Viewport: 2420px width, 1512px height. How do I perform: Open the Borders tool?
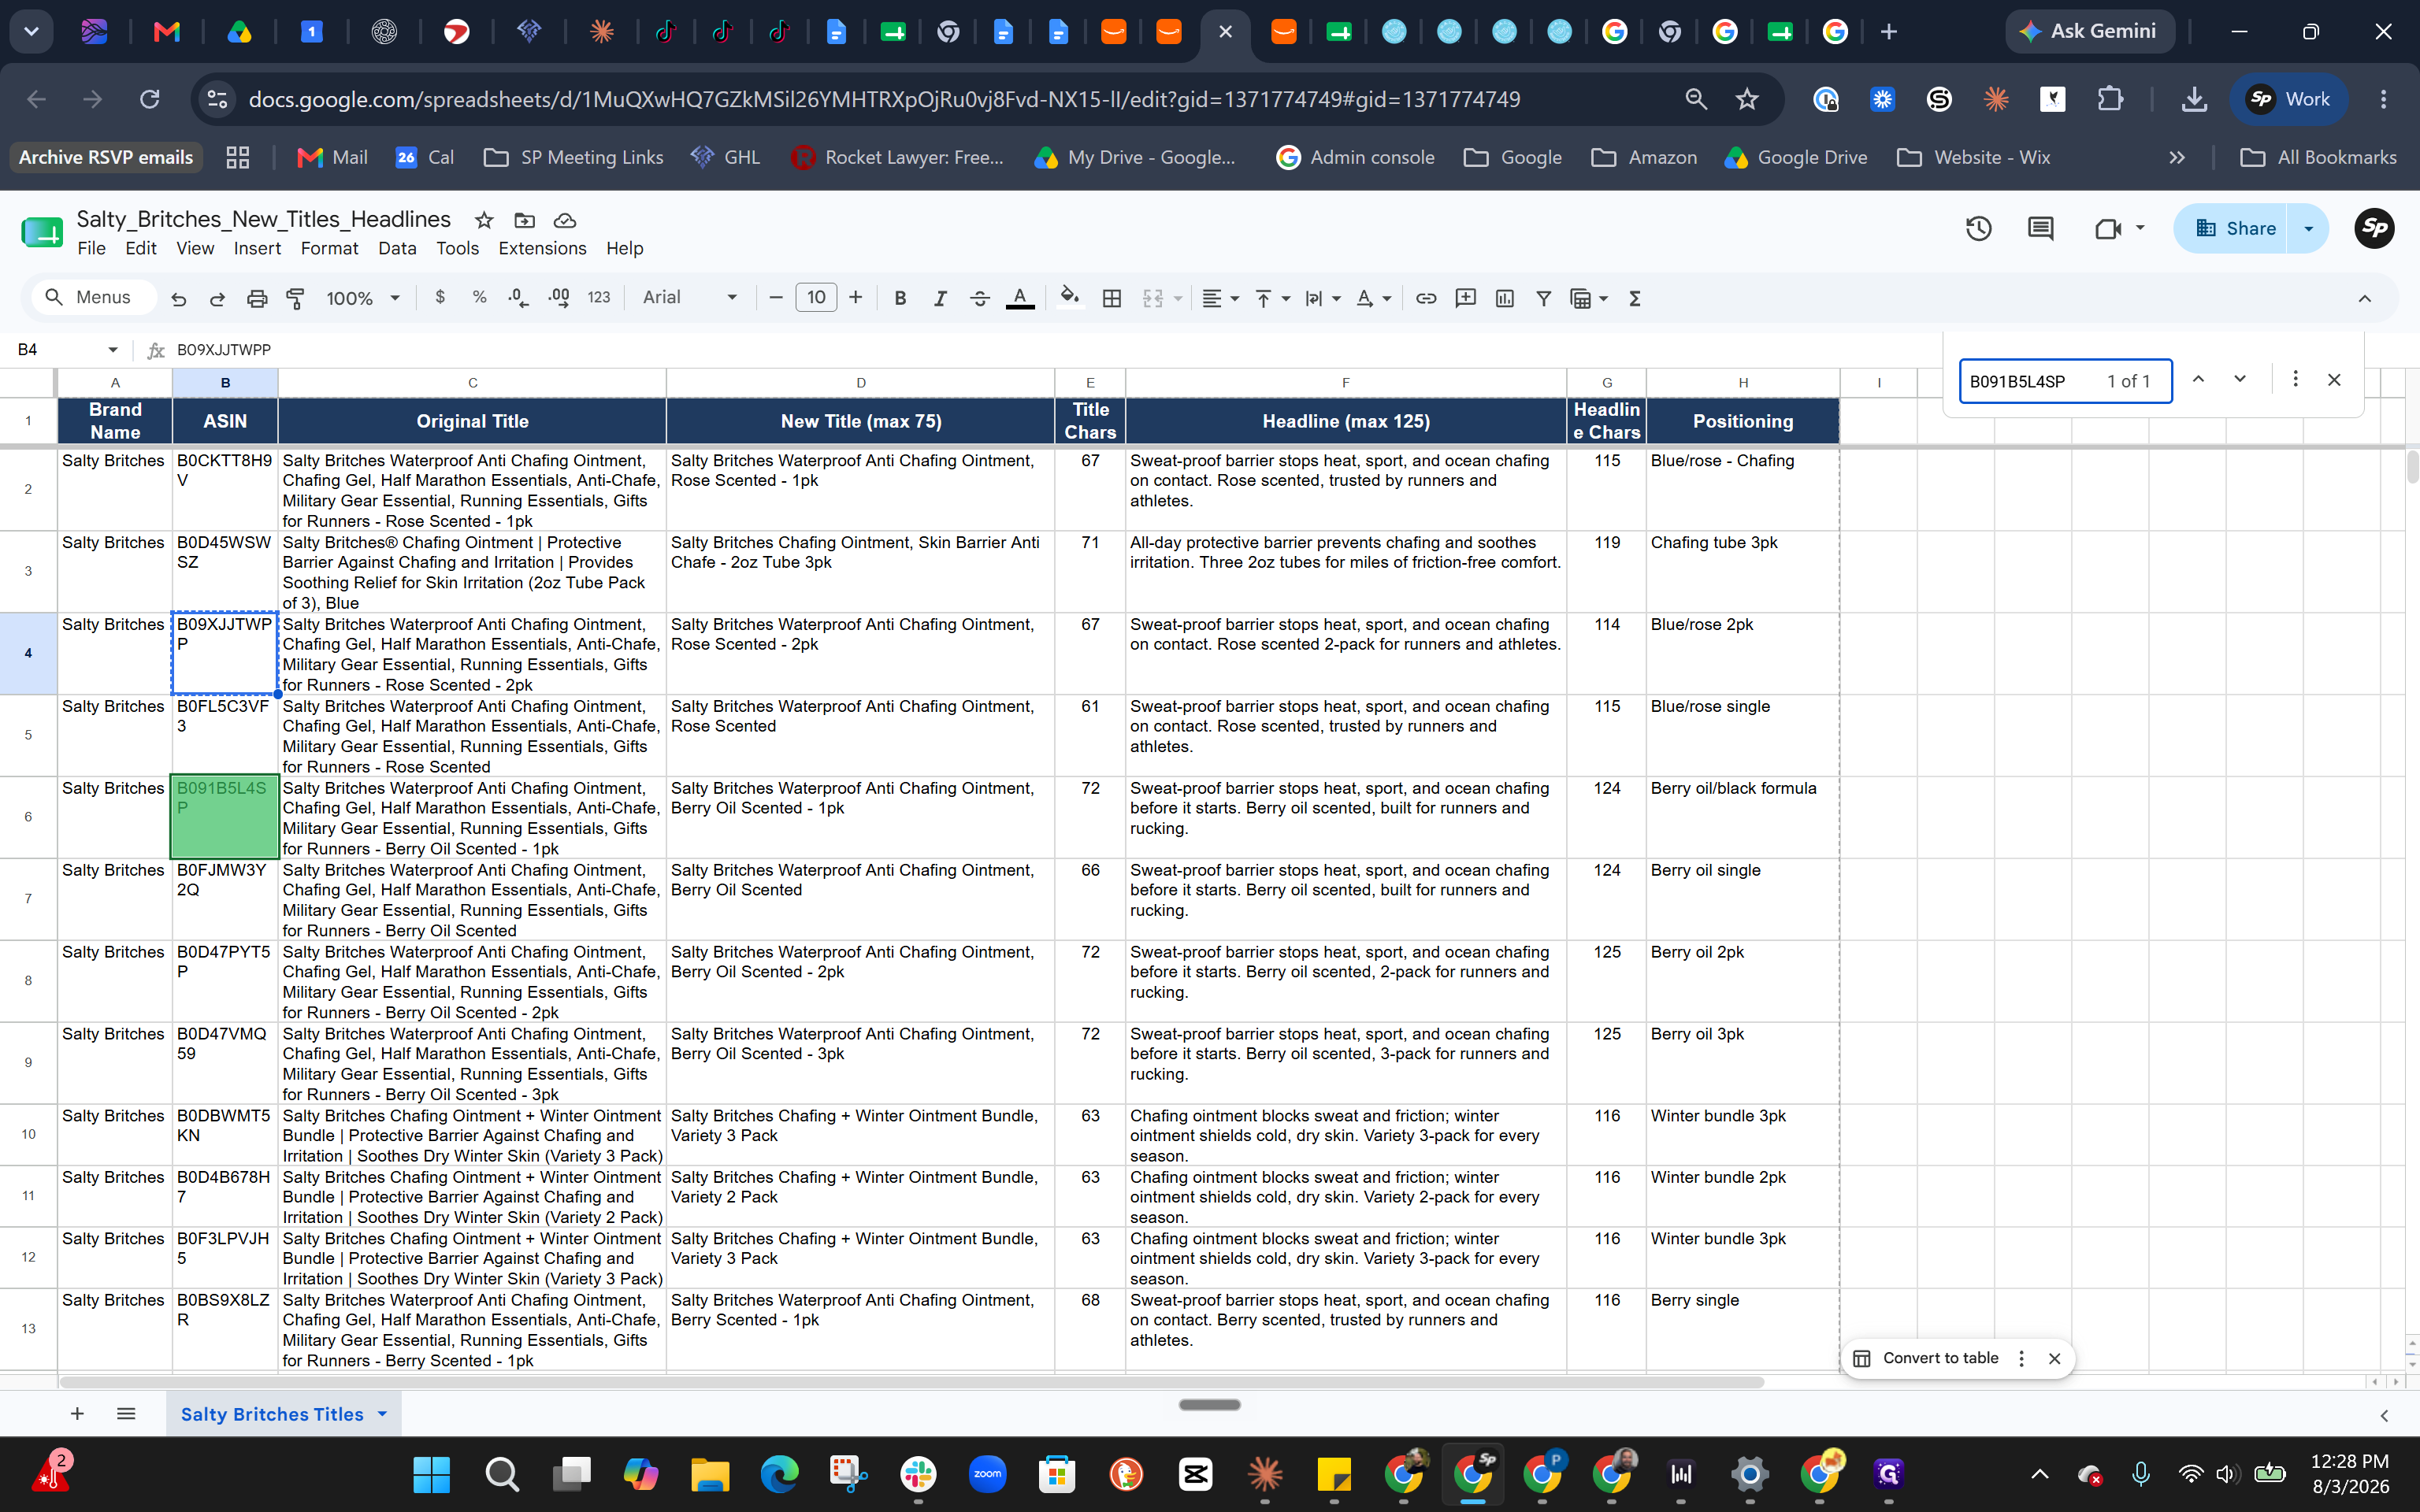1112,298
